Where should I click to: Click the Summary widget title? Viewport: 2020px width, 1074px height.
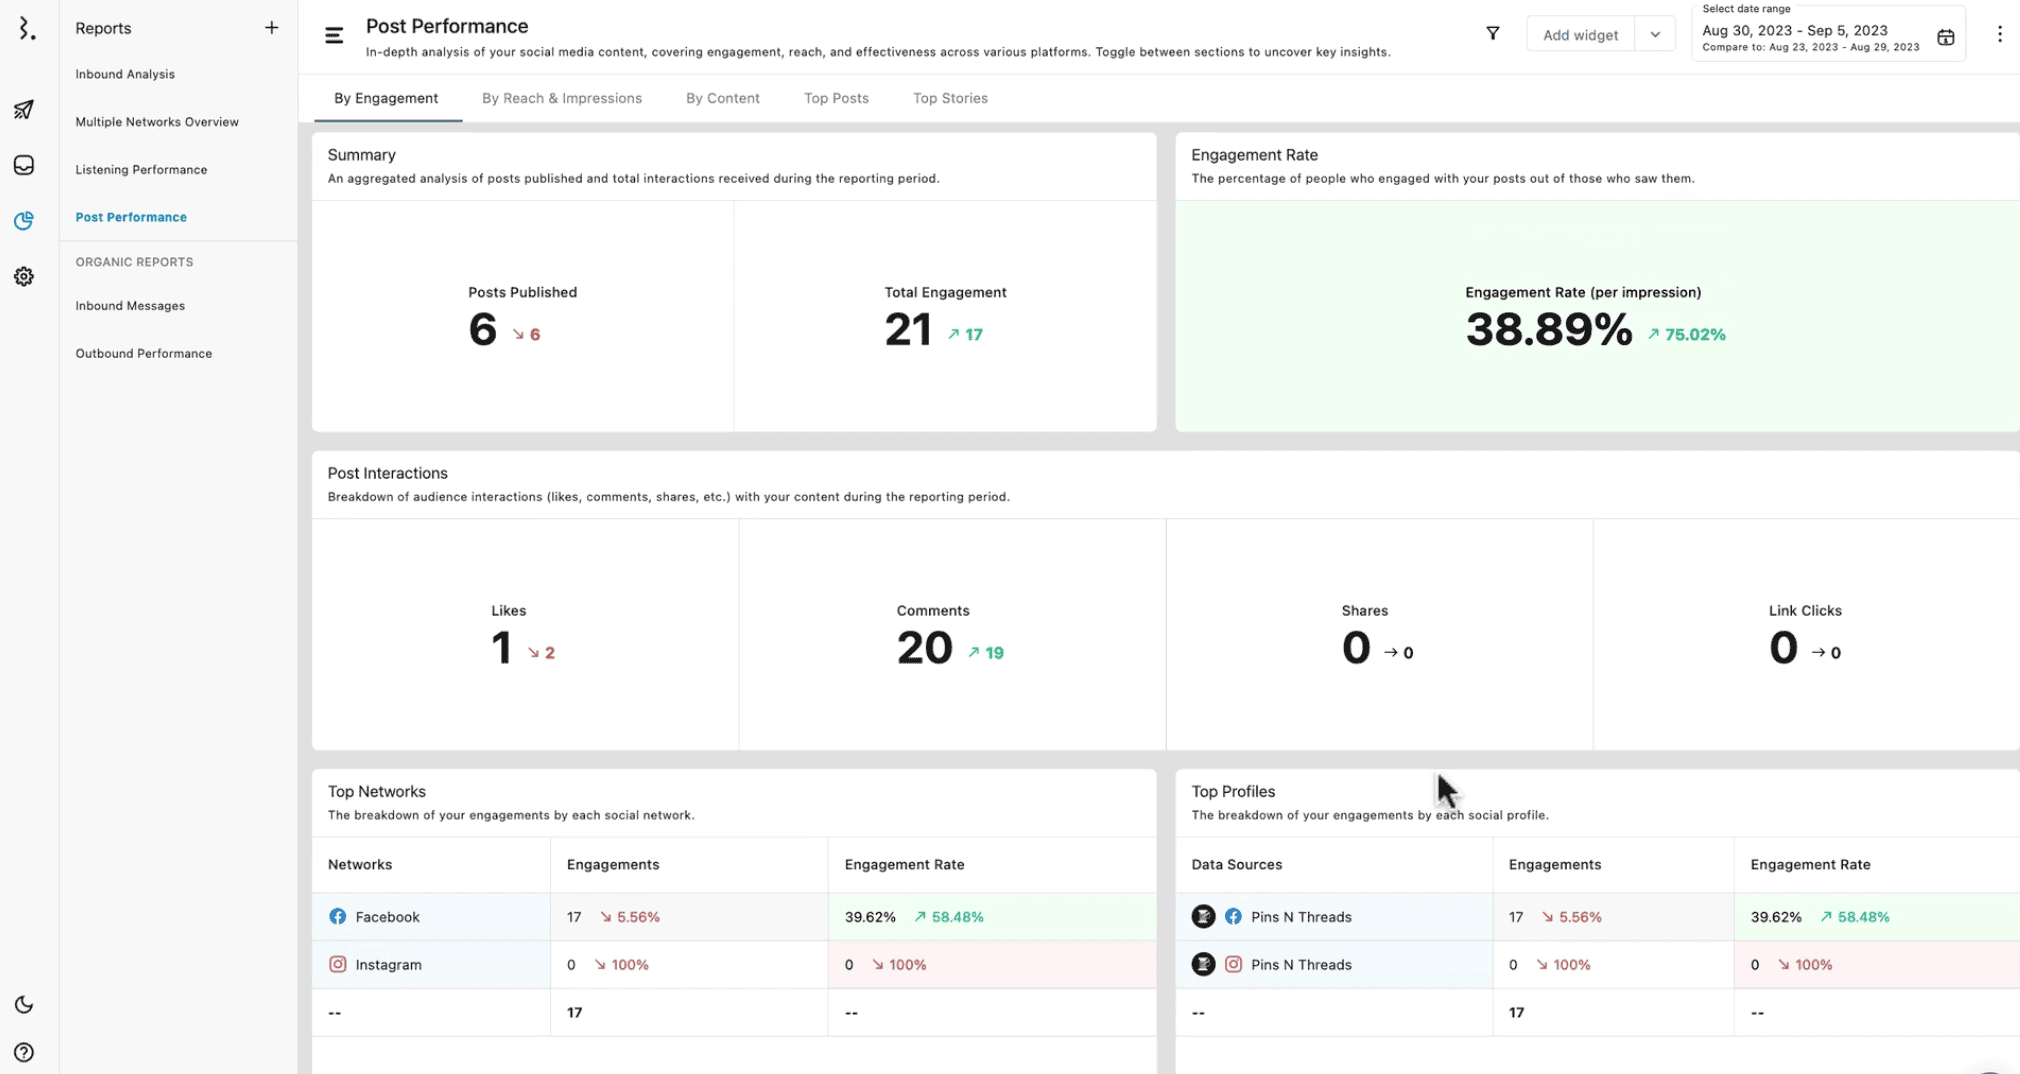pos(362,155)
